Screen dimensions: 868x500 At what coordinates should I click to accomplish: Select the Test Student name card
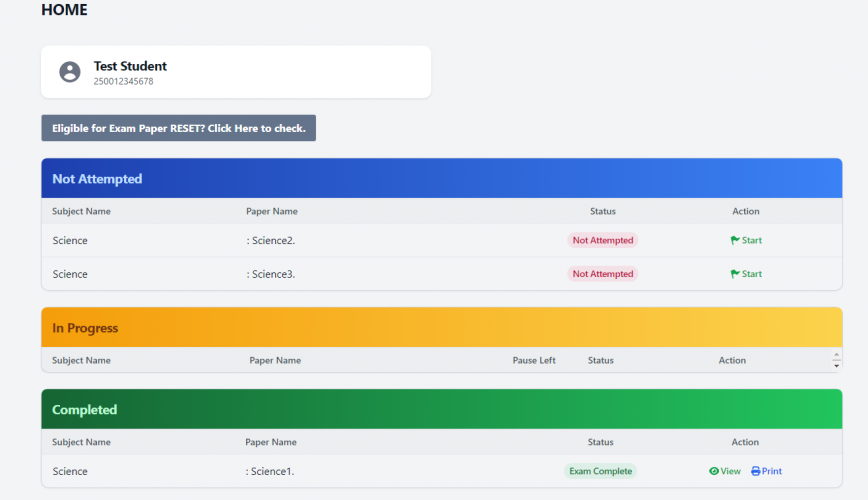[235, 72]
